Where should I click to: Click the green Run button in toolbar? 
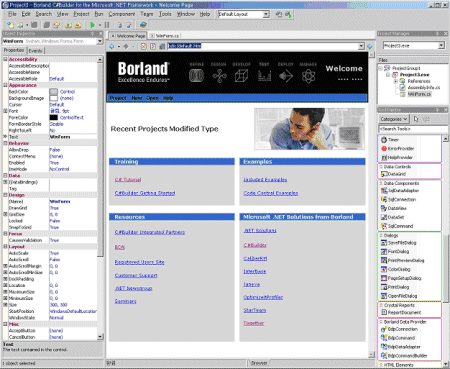93,25
